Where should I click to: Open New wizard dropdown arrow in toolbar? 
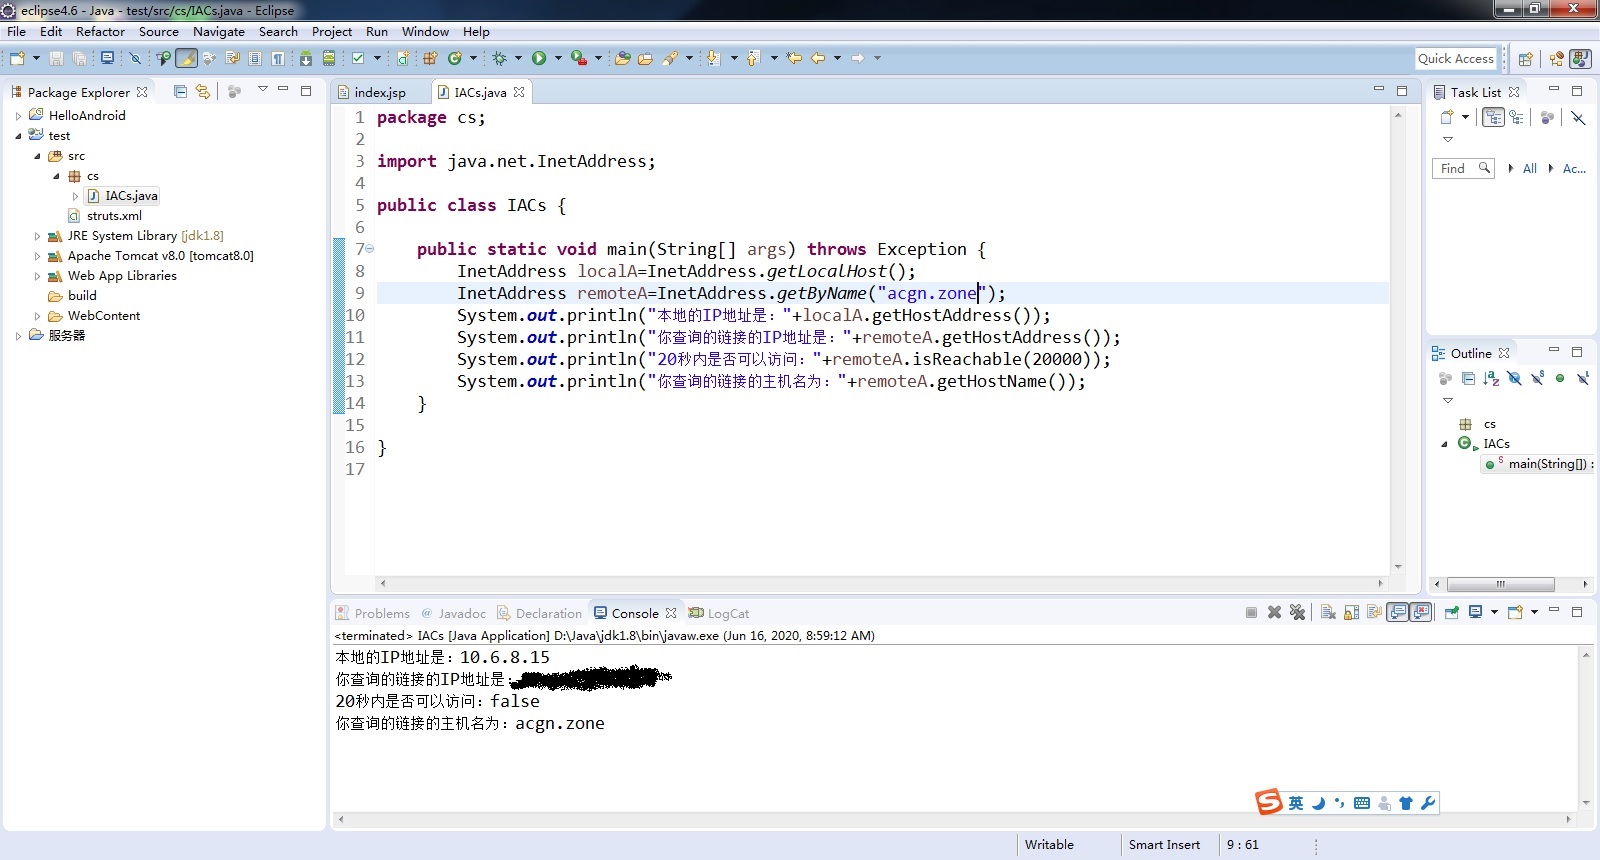point(36,58)
